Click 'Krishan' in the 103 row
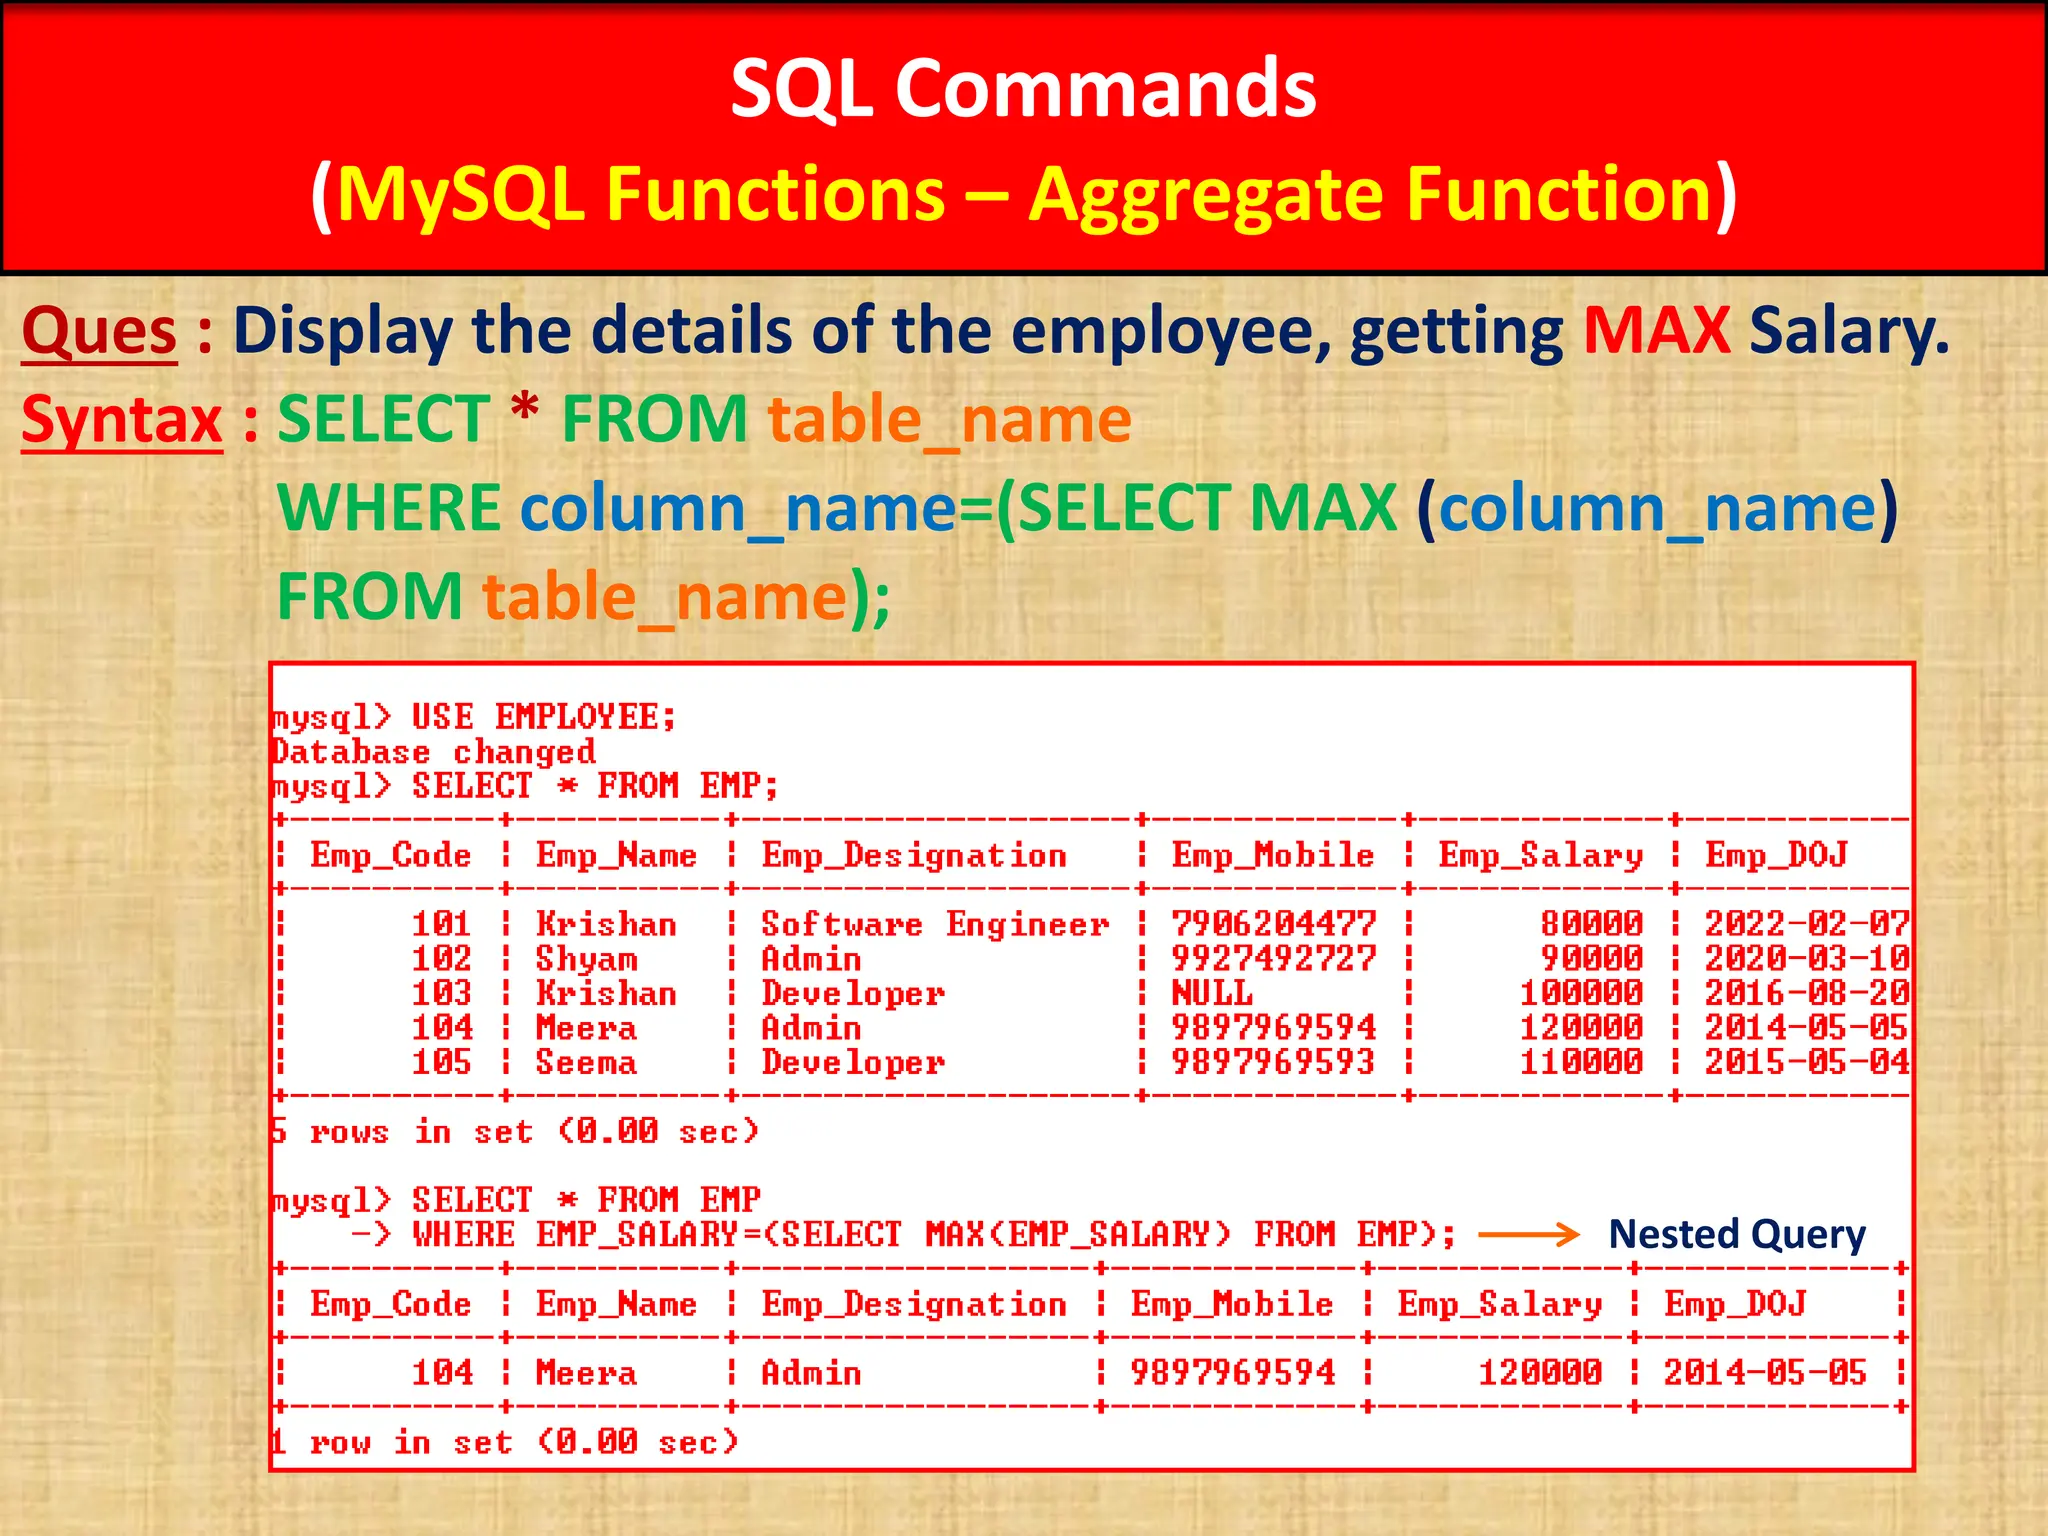2048x1536 pixels. tap(606, 992)
